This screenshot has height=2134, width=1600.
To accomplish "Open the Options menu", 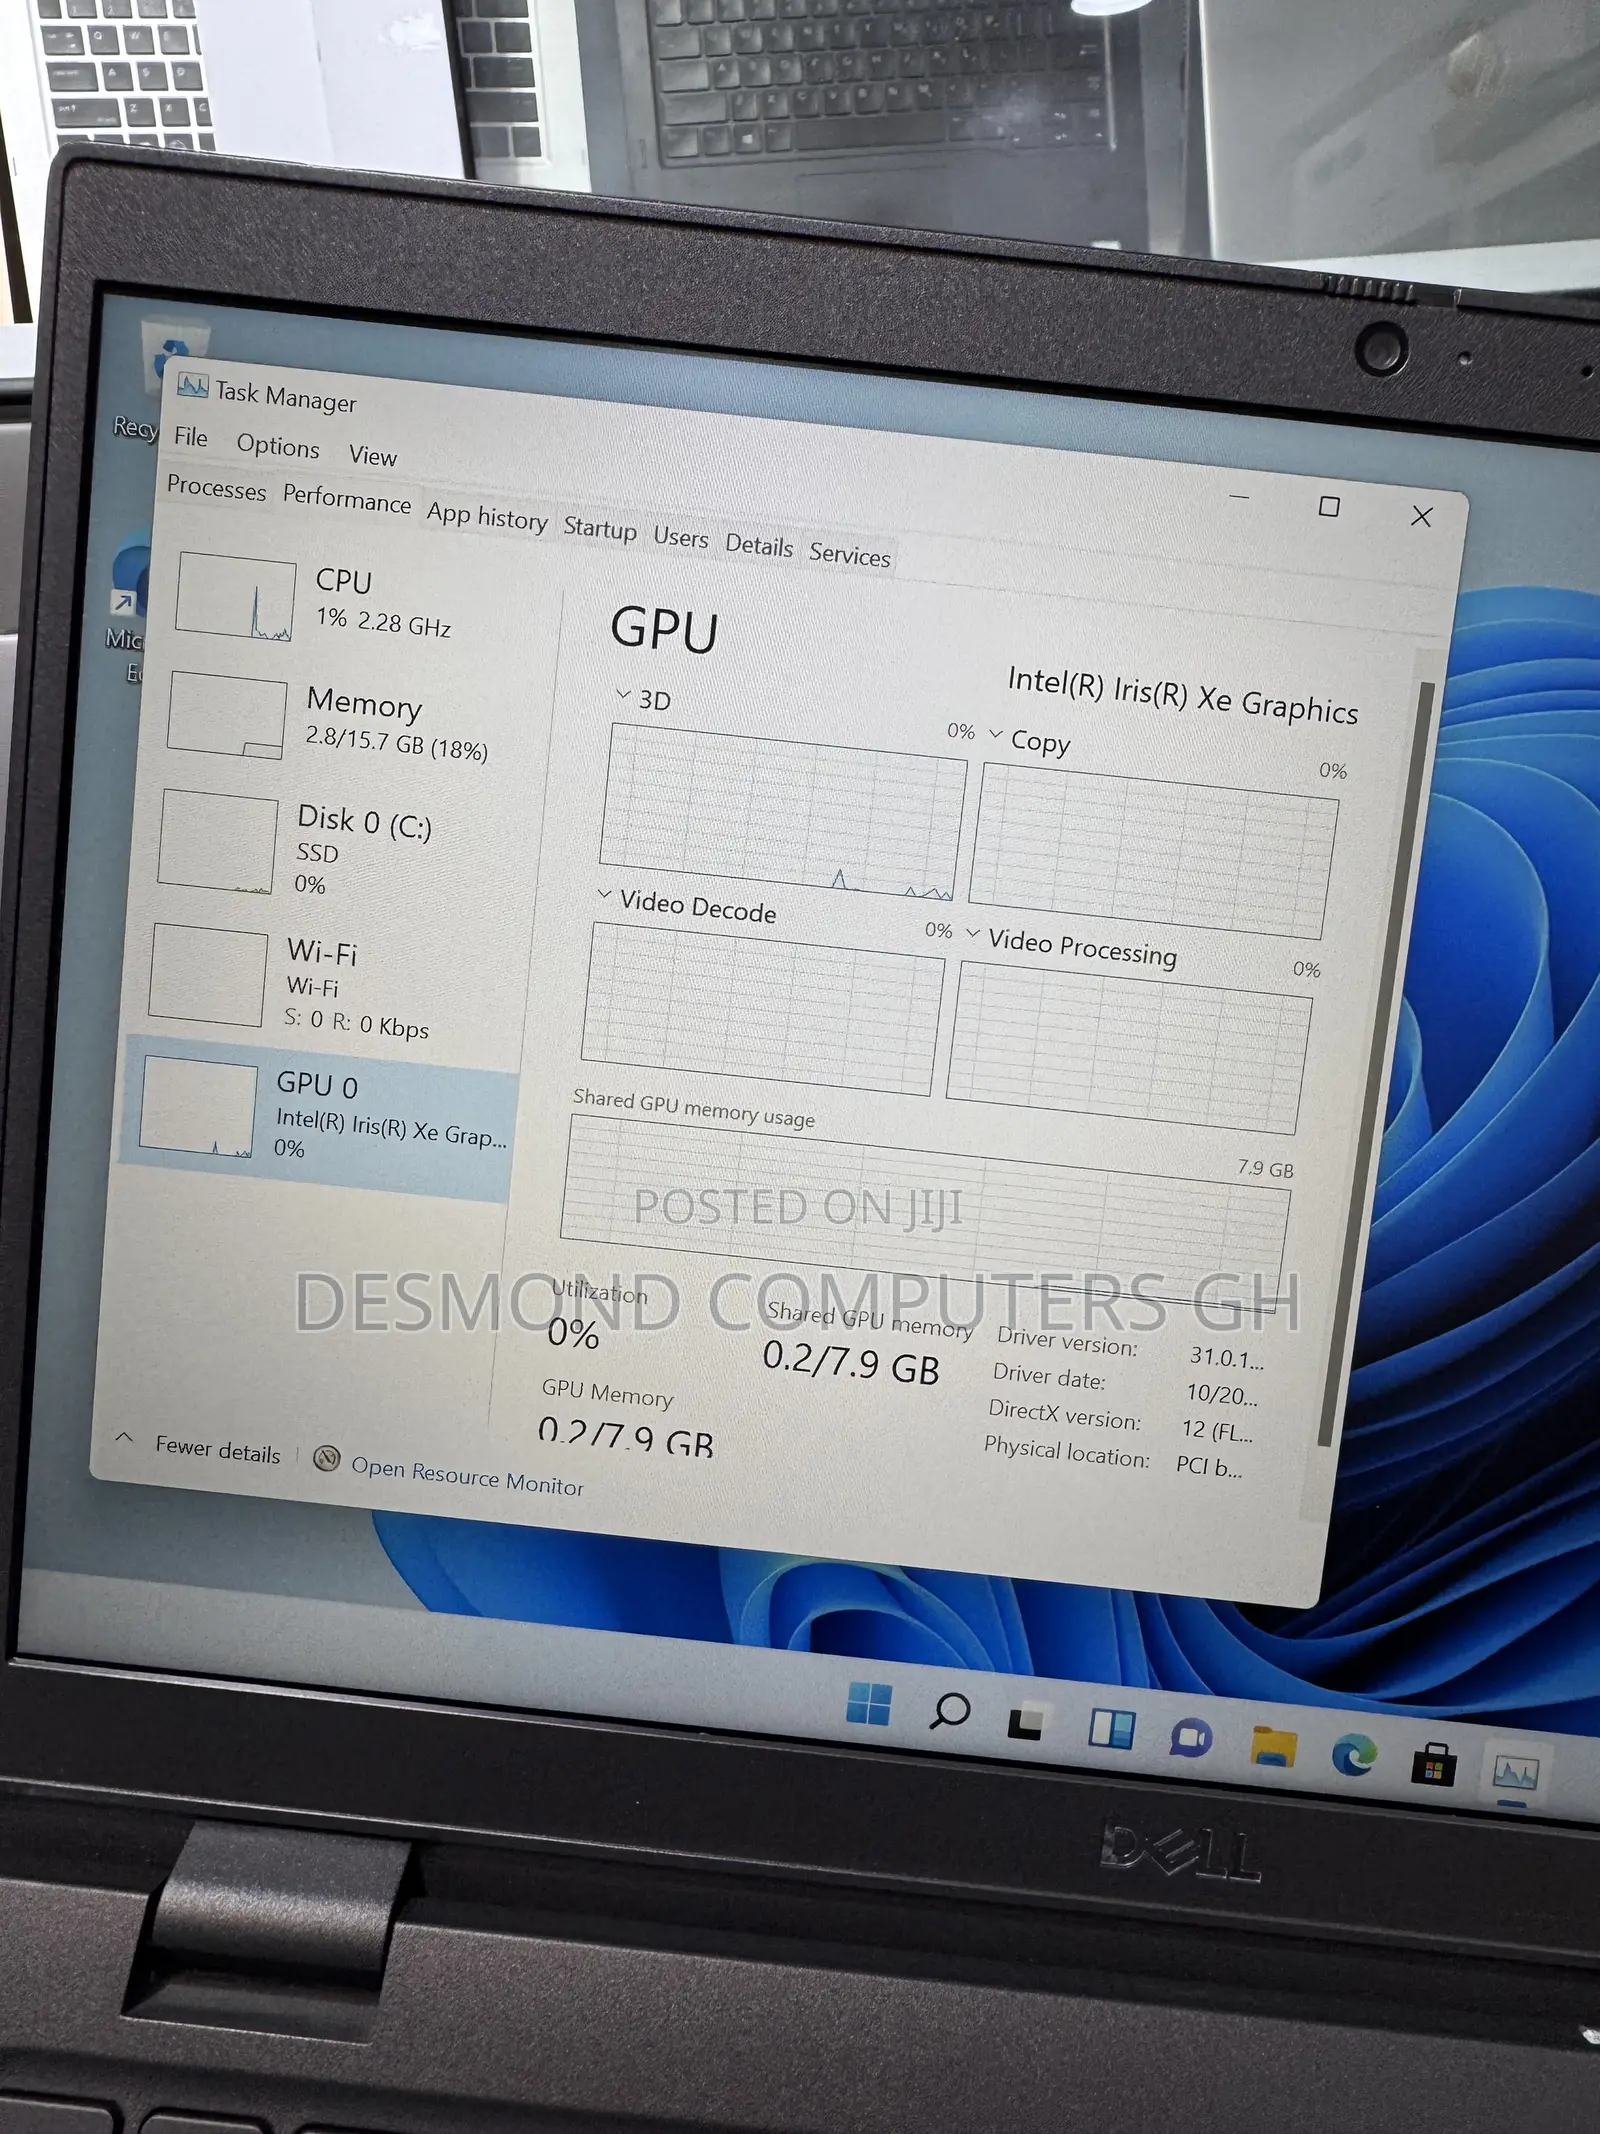I will point(278,446).
